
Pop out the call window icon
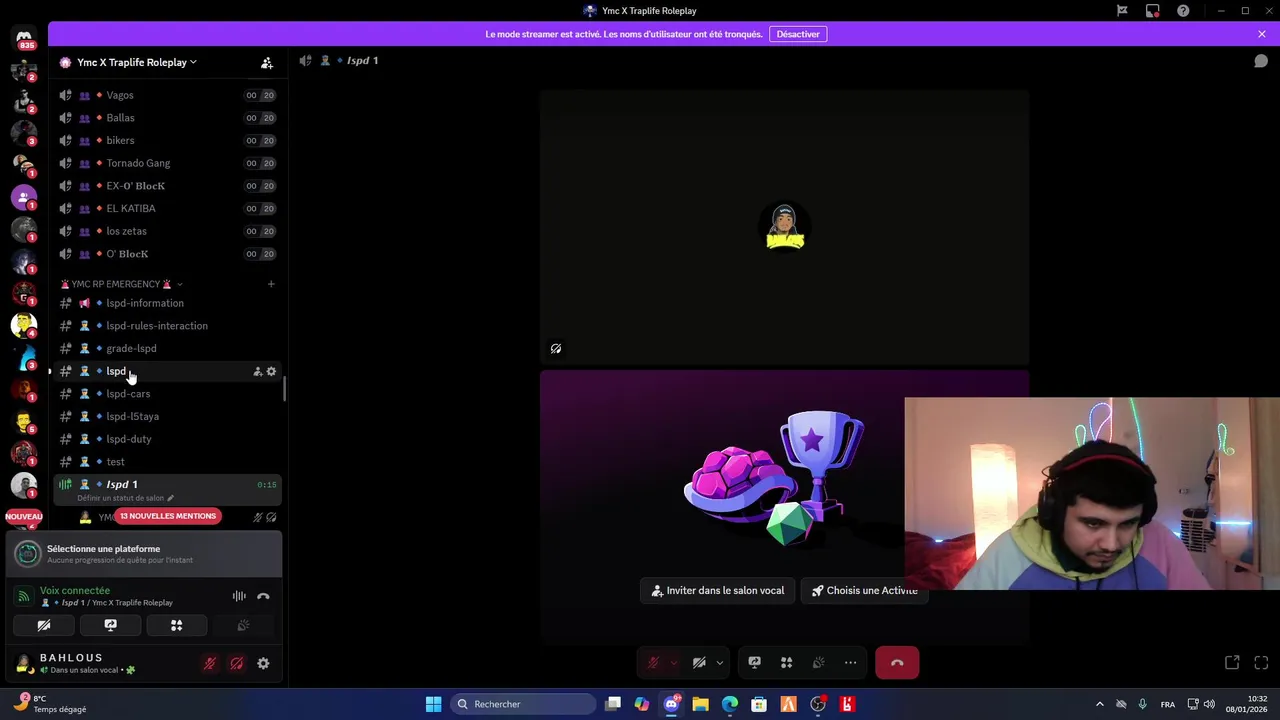point(1232,663)
